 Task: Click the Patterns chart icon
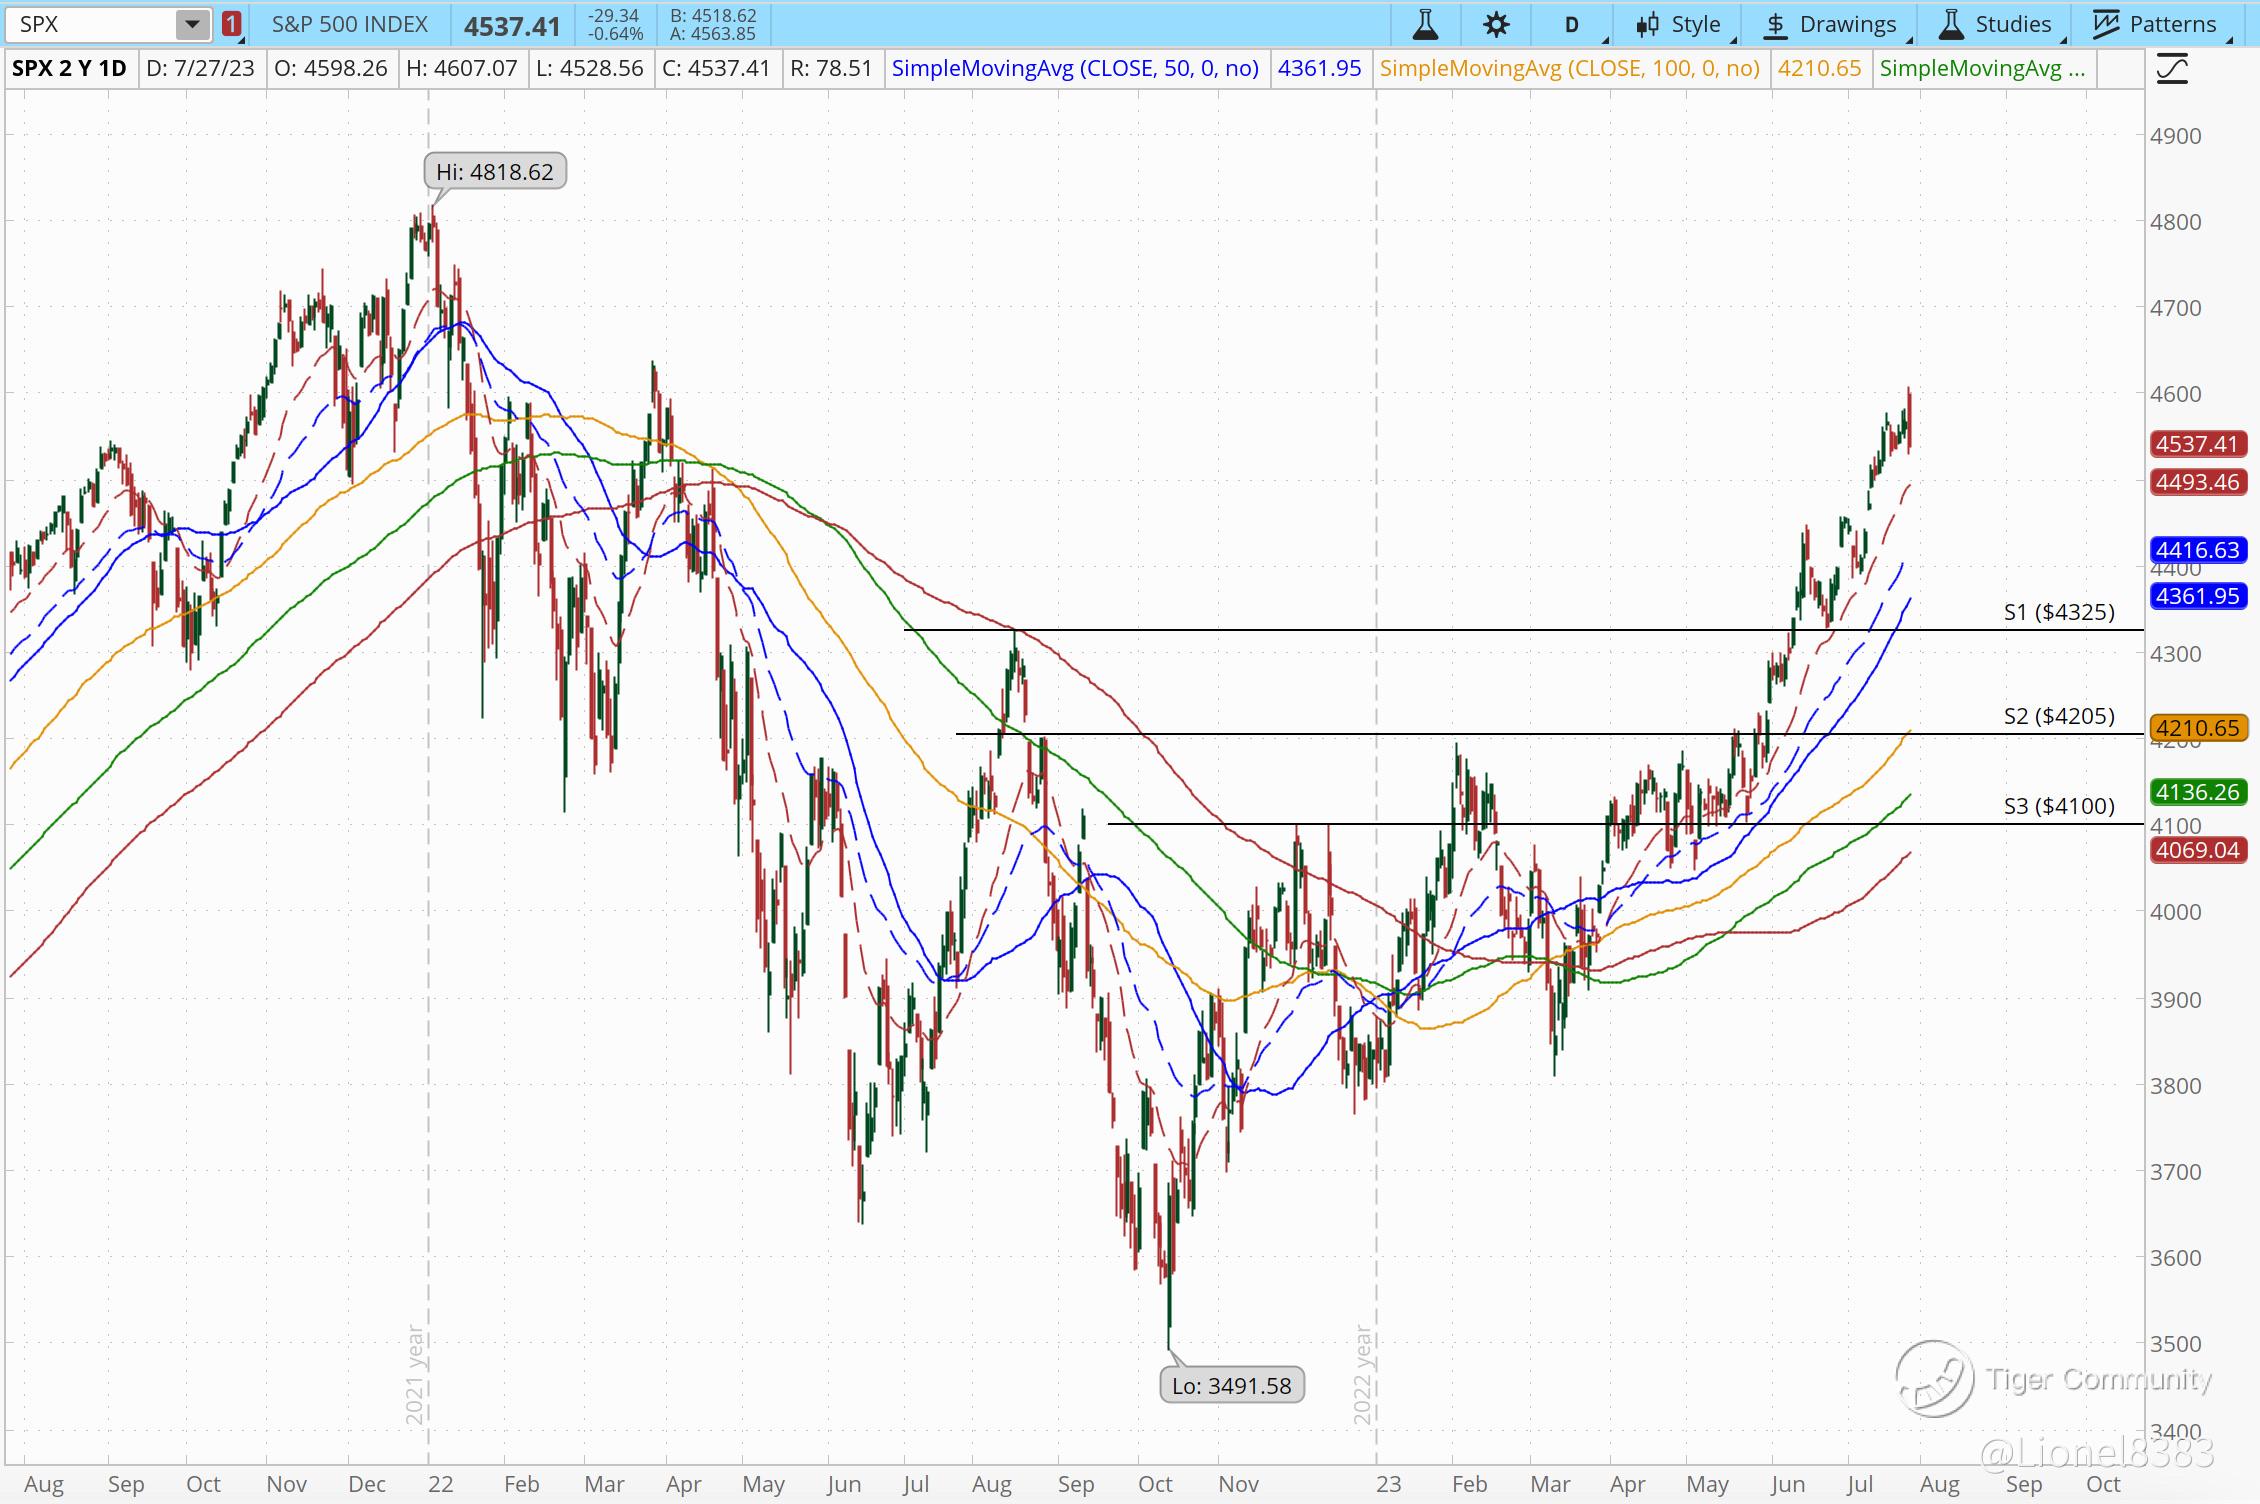[2105, 24]
